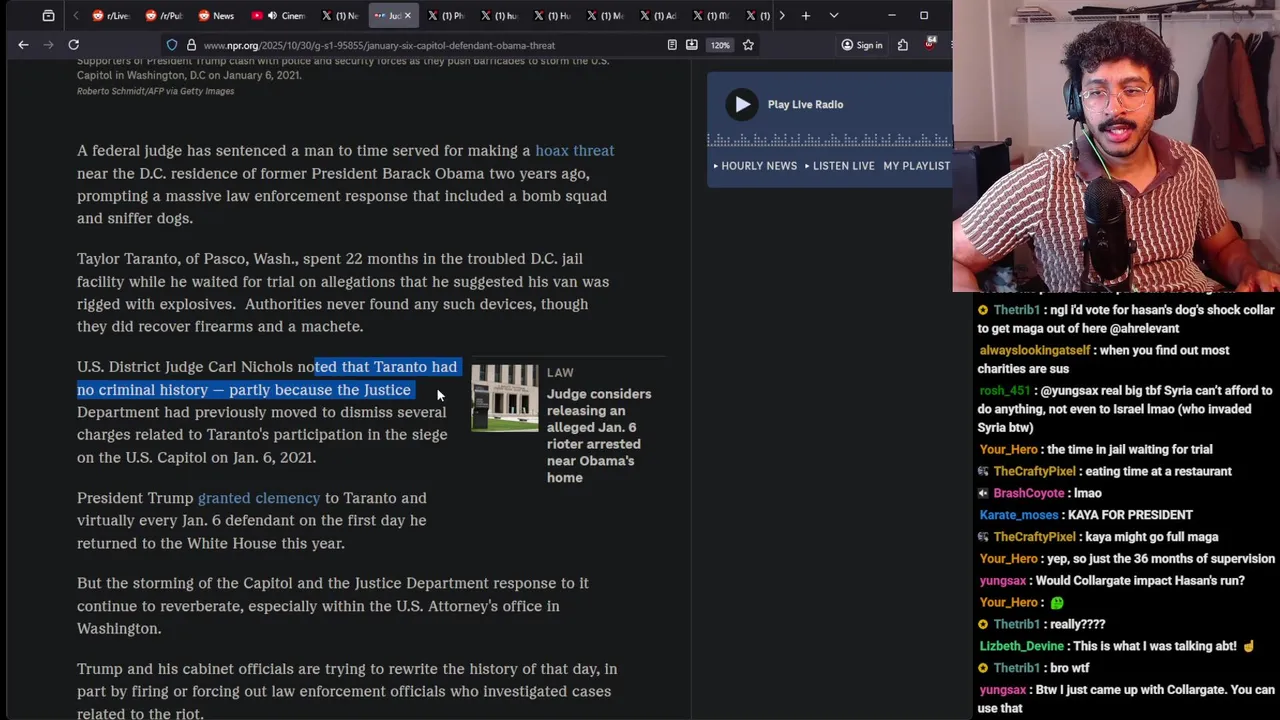Close the active NPR tab
Screen dimensions: 1280x720
(407, 15)
